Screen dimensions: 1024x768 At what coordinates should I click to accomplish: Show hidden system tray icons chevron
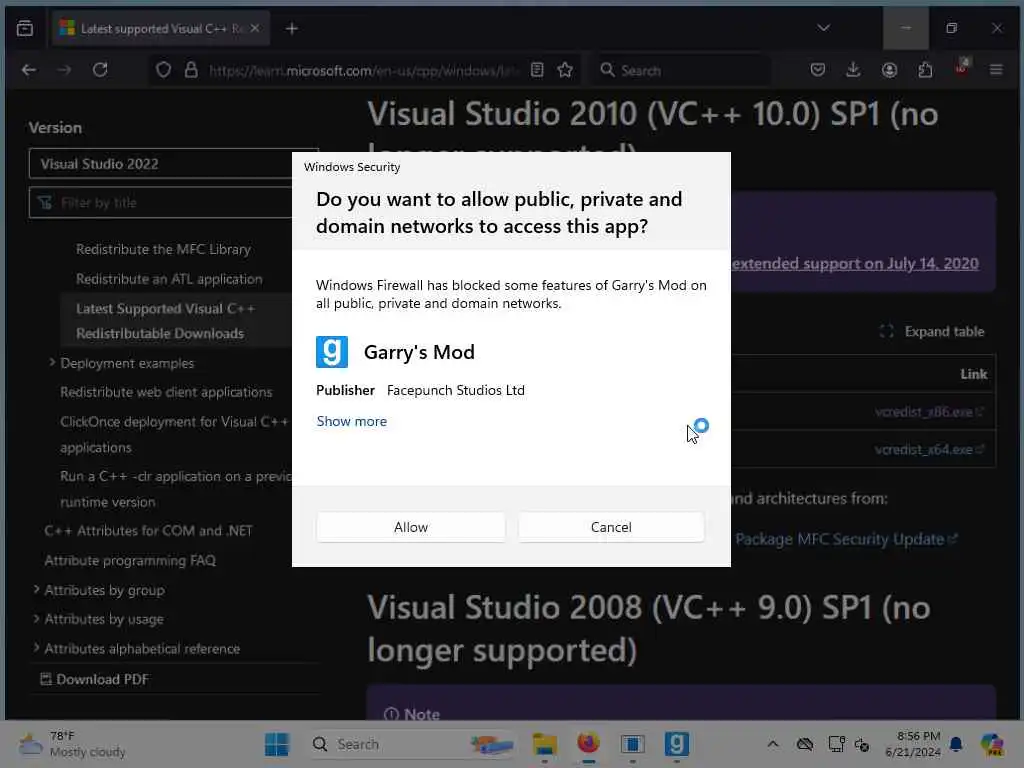[773, 744]
